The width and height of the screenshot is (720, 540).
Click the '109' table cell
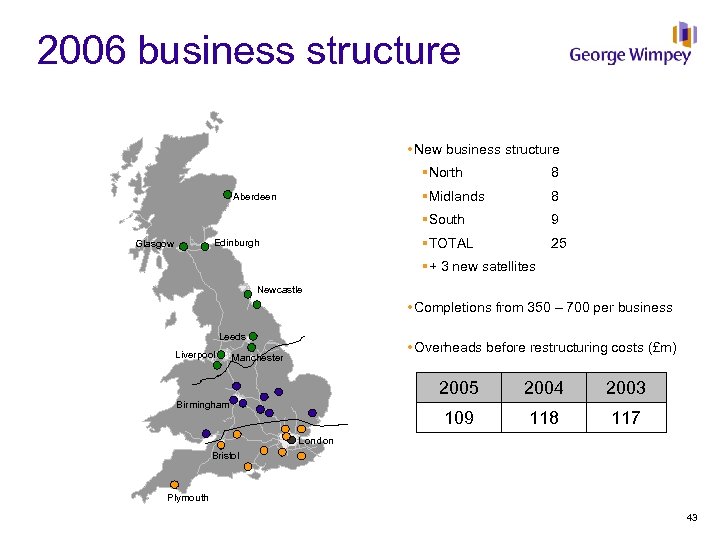coord(459,417)
